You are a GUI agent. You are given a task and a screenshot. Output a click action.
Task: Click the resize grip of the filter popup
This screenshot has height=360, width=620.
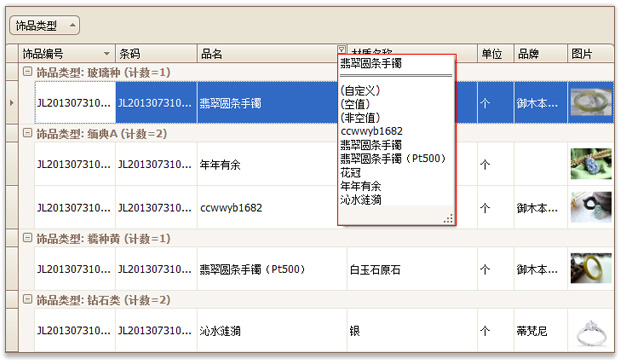(448, 219)
